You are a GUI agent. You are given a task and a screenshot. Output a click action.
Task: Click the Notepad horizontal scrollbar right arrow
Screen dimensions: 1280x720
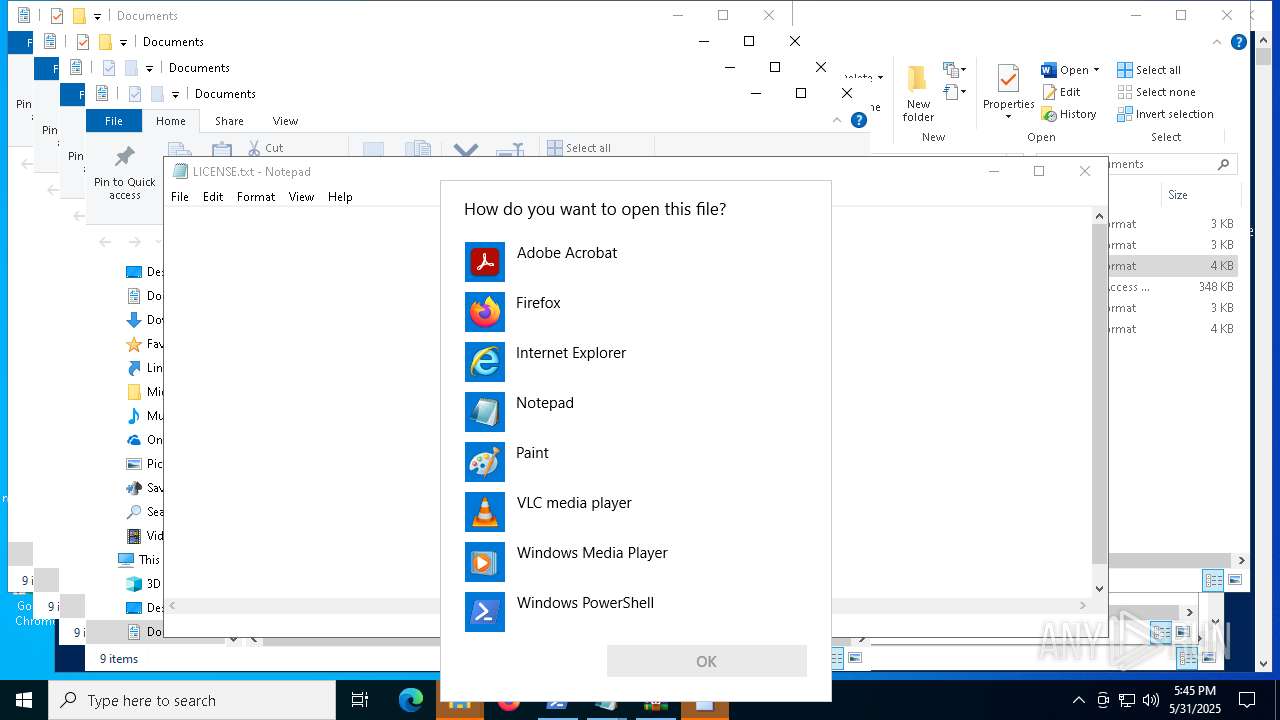coord(1082,605)
